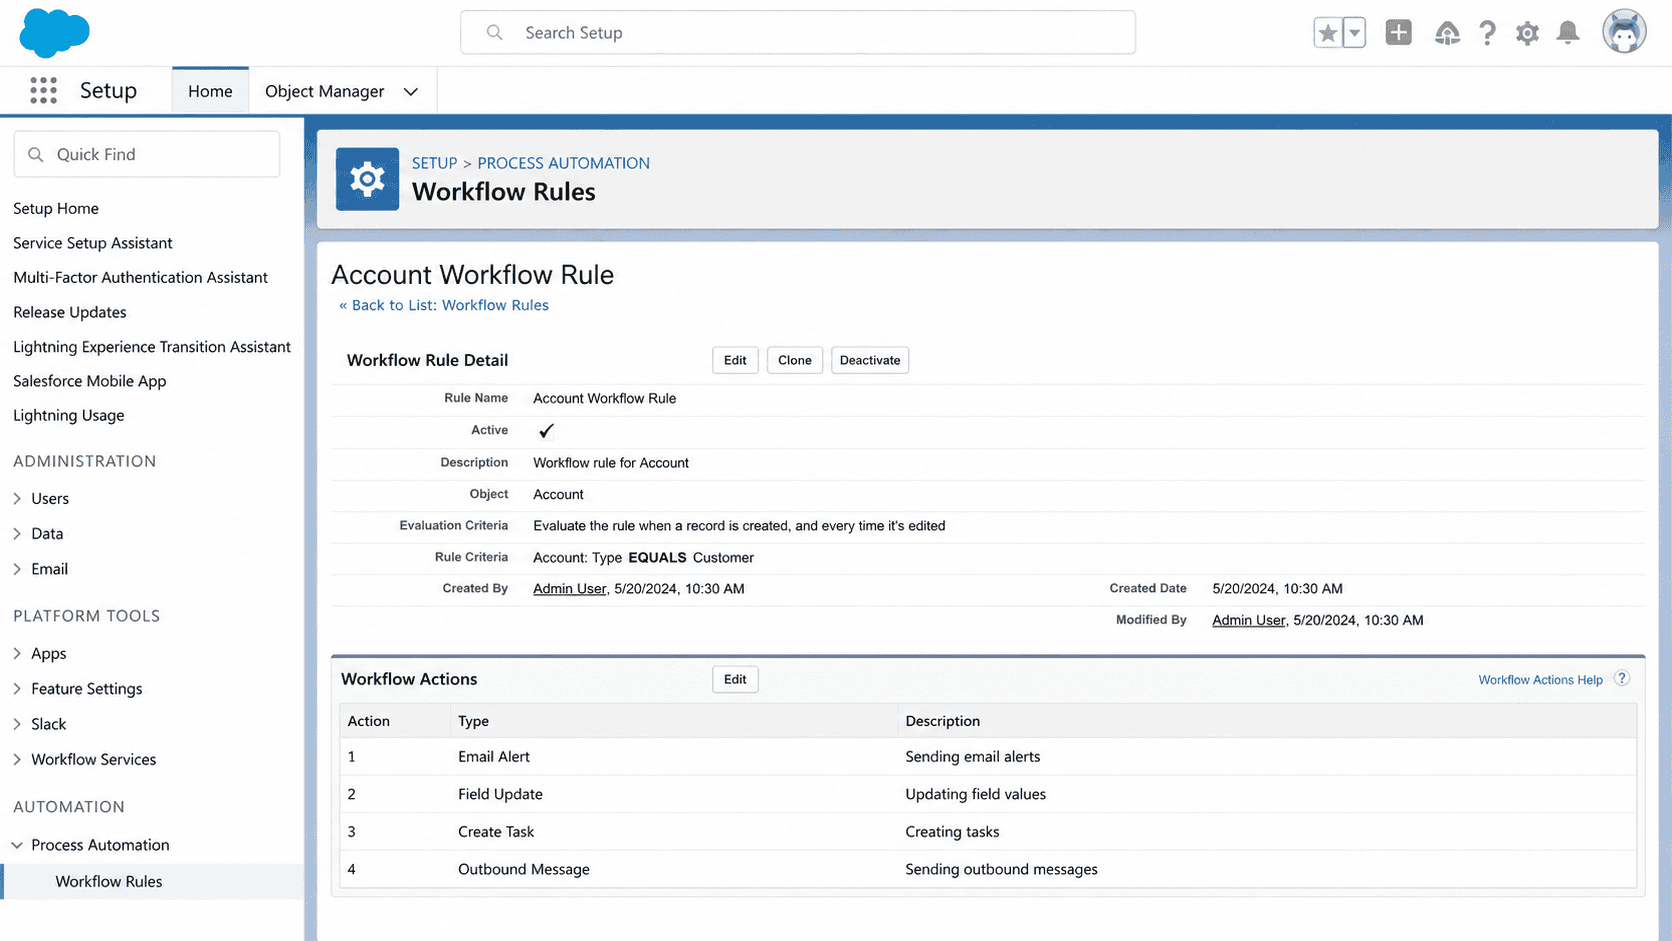The width and height of the screenshot is (1672, 941).
Task: Open the Trailhead guidance cloud icon
Action: 1446,33
